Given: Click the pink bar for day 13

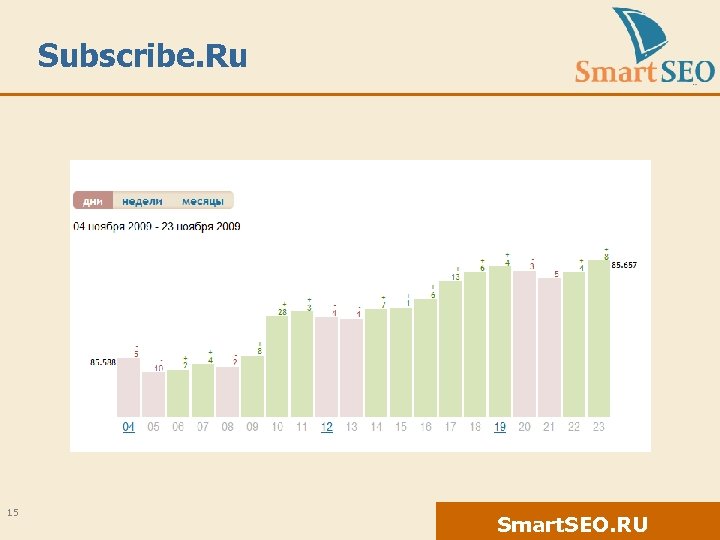Looking at the screenshot, I should (x=351, y=368).
